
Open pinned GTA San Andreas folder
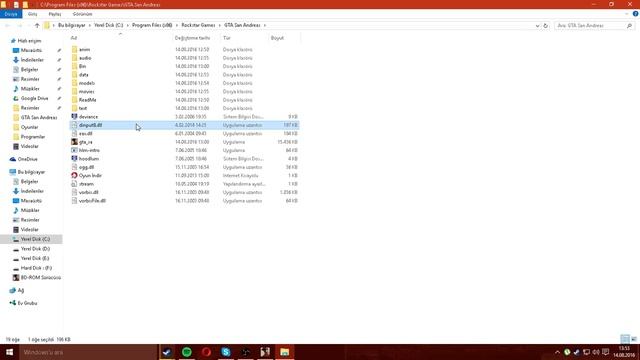tap(39, 118)
